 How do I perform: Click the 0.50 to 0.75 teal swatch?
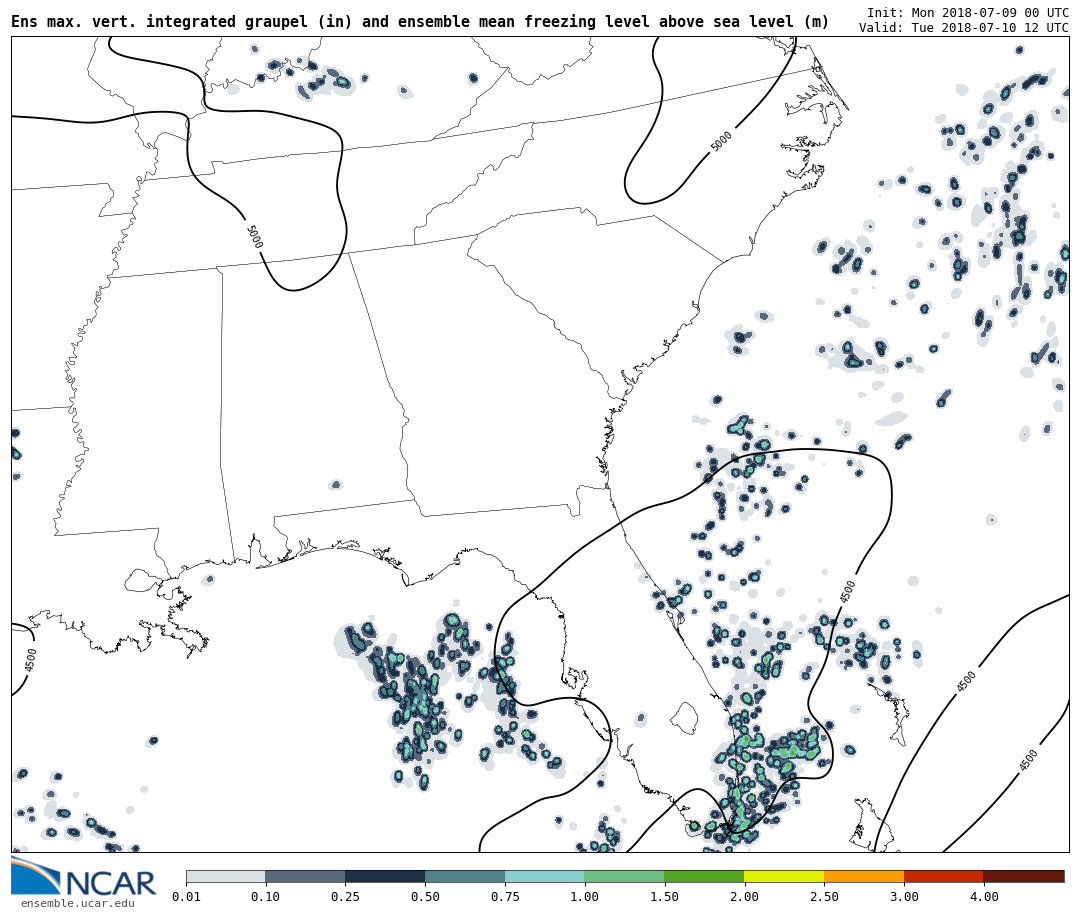tap(465, 876)
